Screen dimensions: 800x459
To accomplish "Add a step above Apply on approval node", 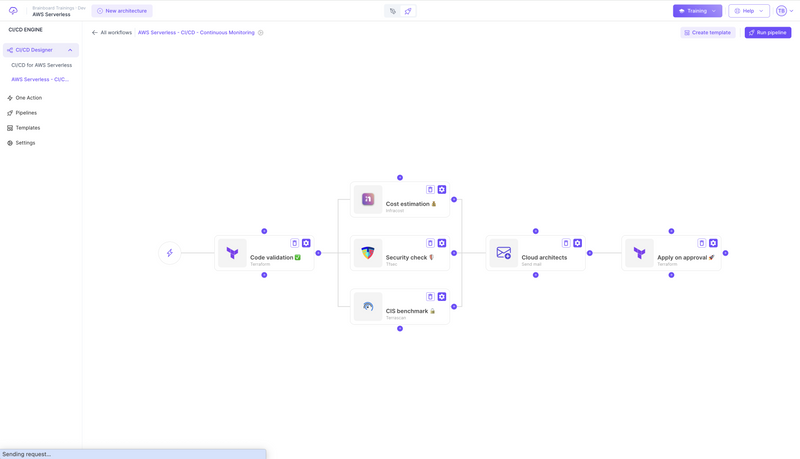I will click(x=671, y=231).
